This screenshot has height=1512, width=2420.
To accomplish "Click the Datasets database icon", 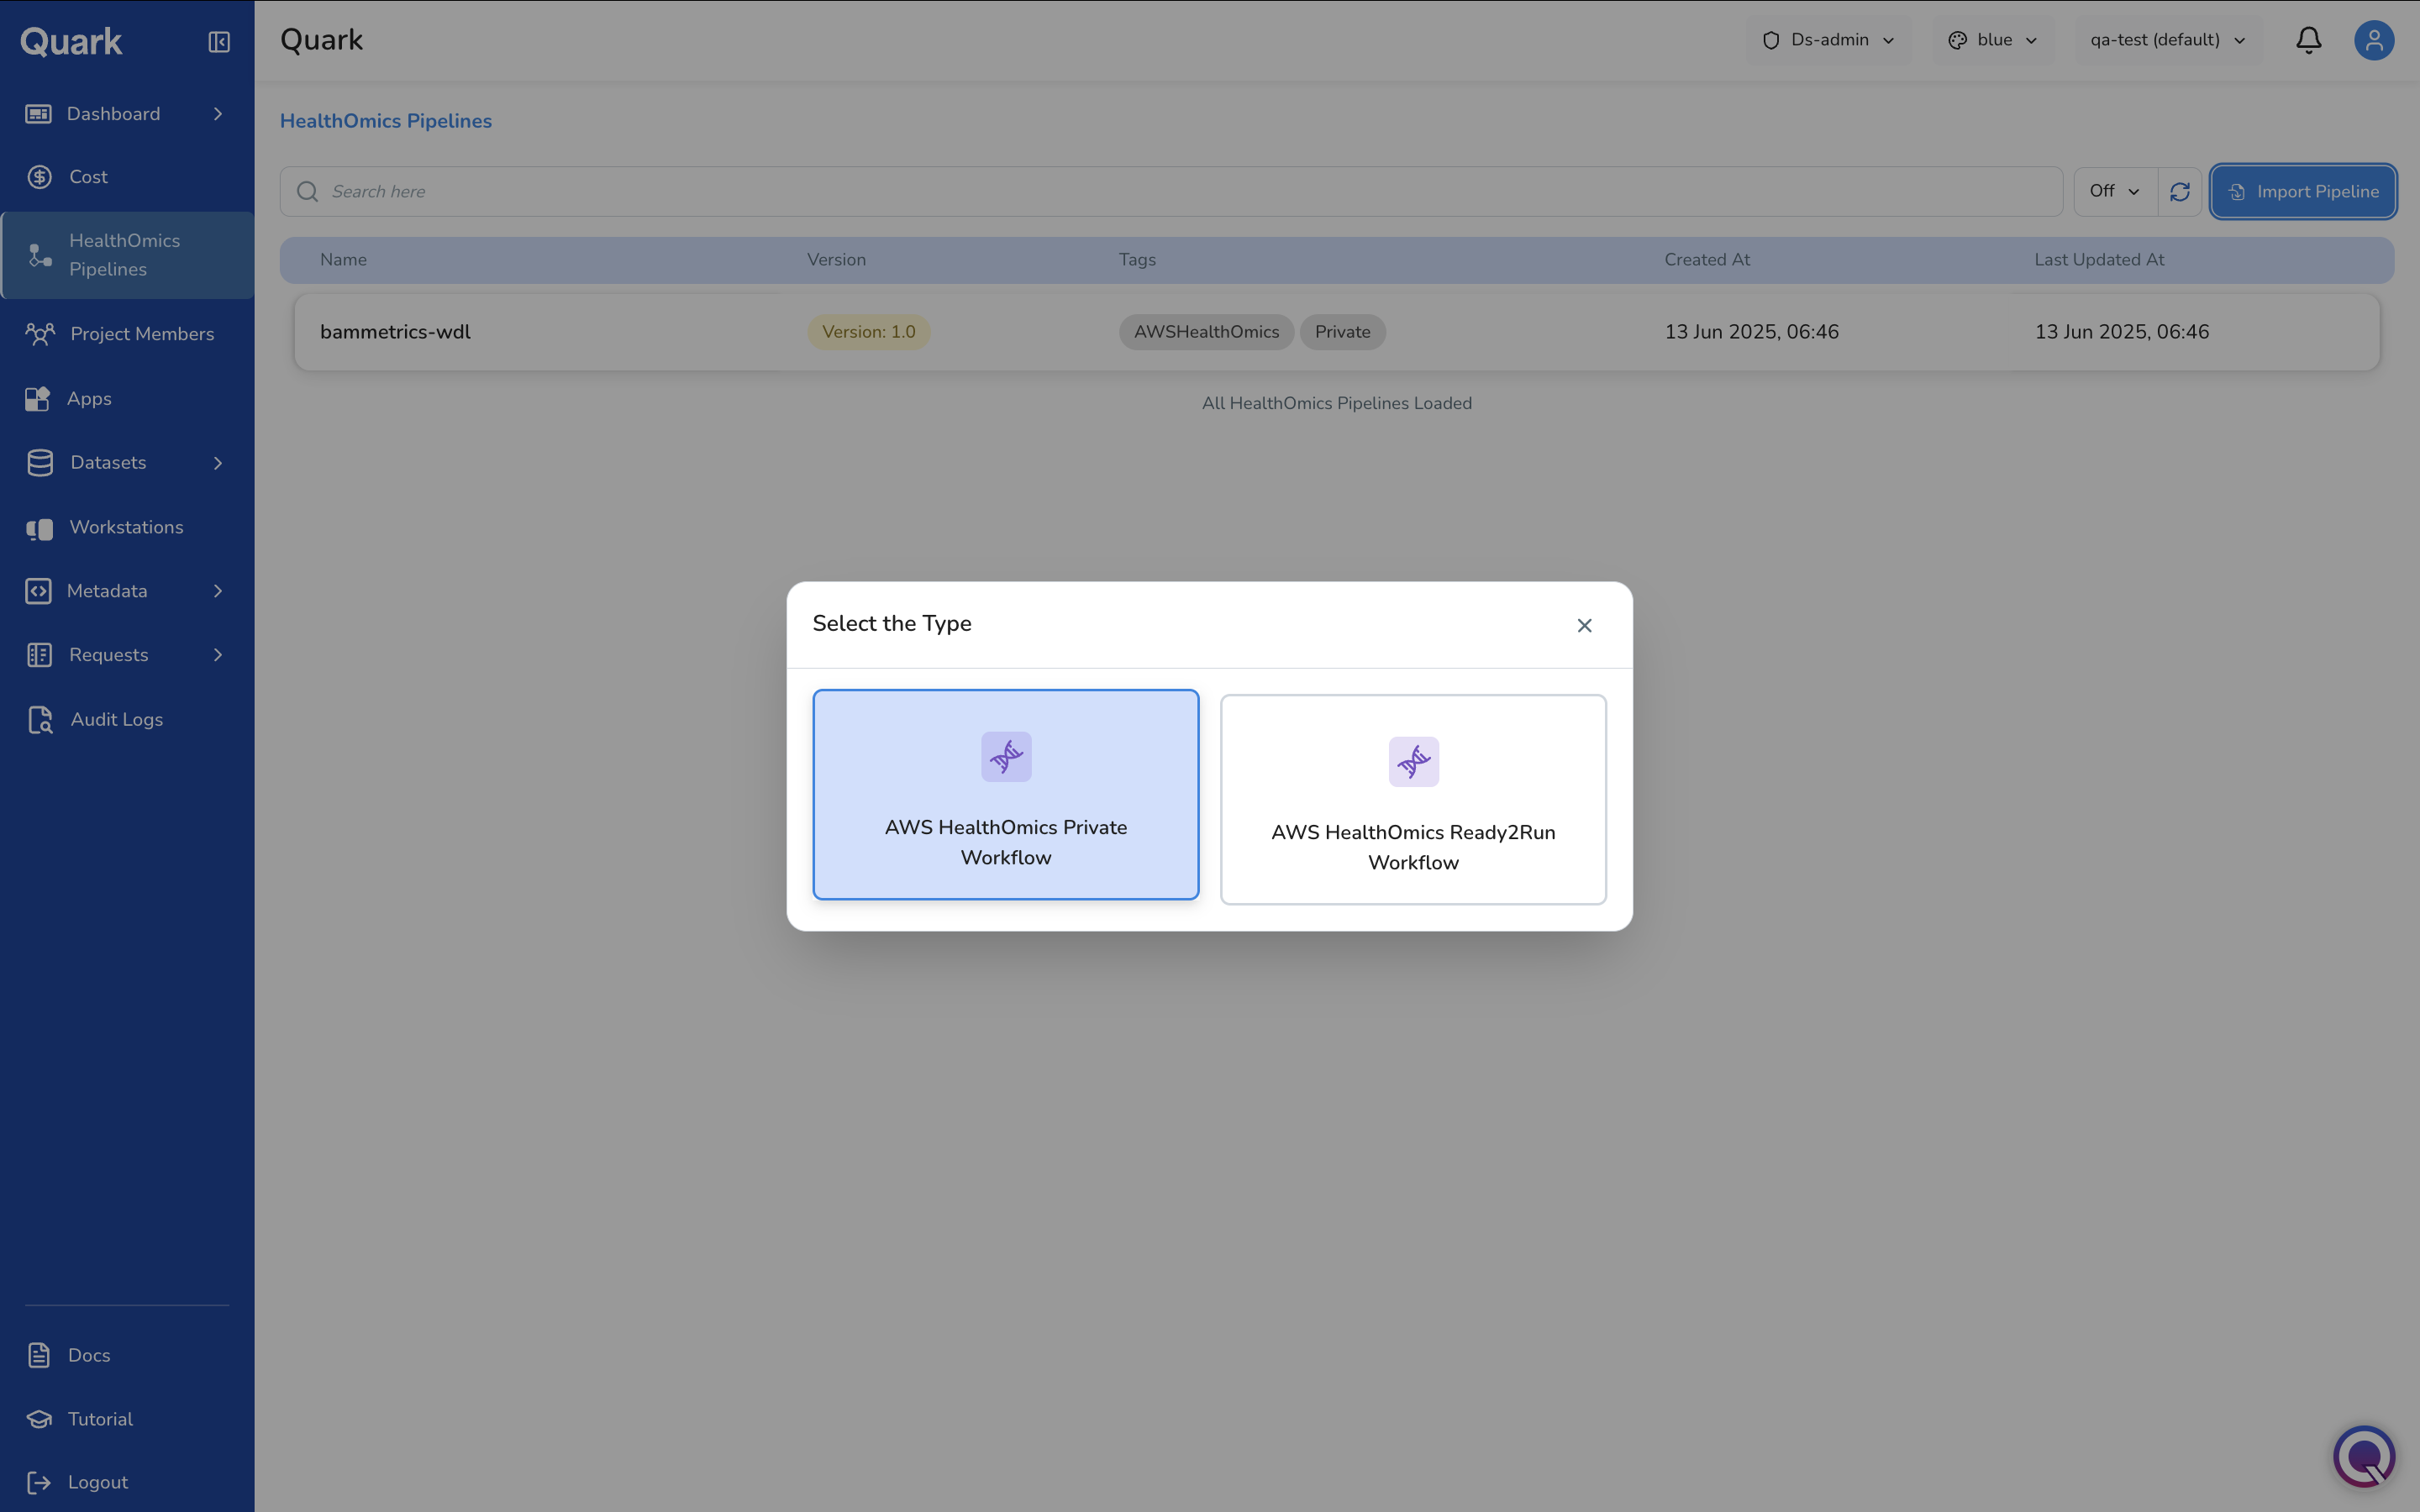I will coord(40,463).
